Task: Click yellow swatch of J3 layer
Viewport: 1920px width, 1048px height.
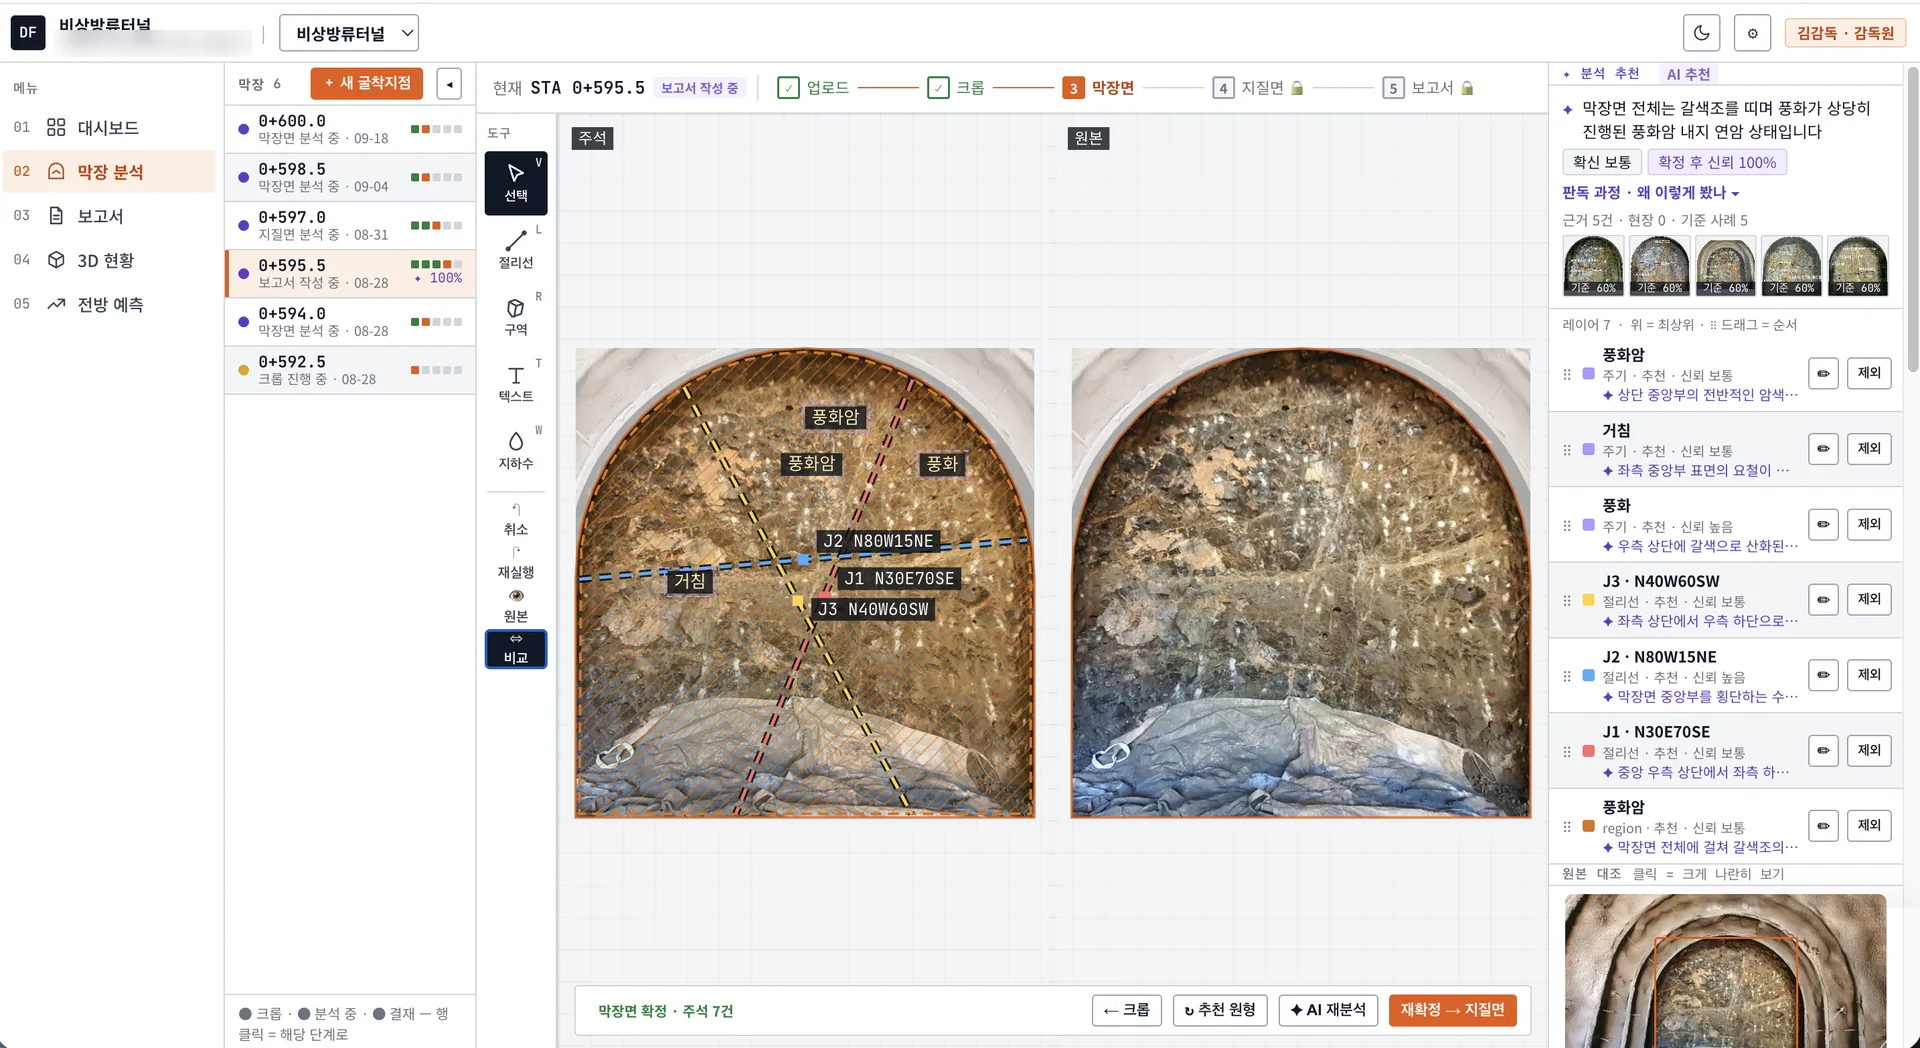Action: click(x=1588, y=600)
